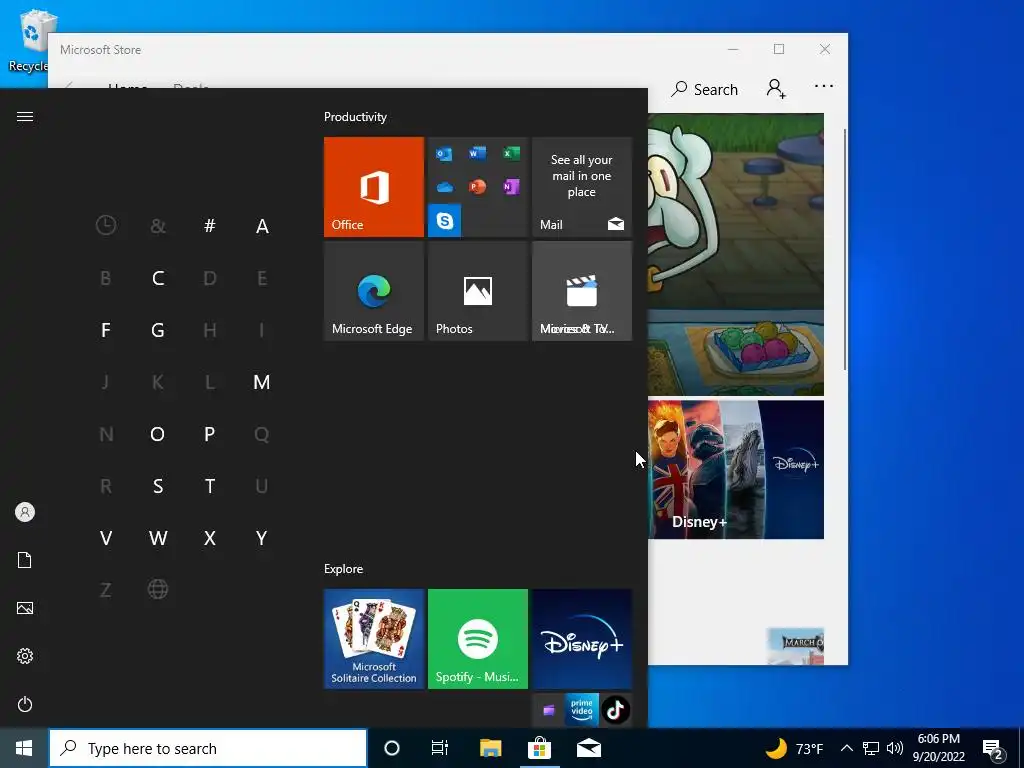Open the user account icon in Start
The height and width of the screenshot is (768, 1024).
tap(25, 512)
